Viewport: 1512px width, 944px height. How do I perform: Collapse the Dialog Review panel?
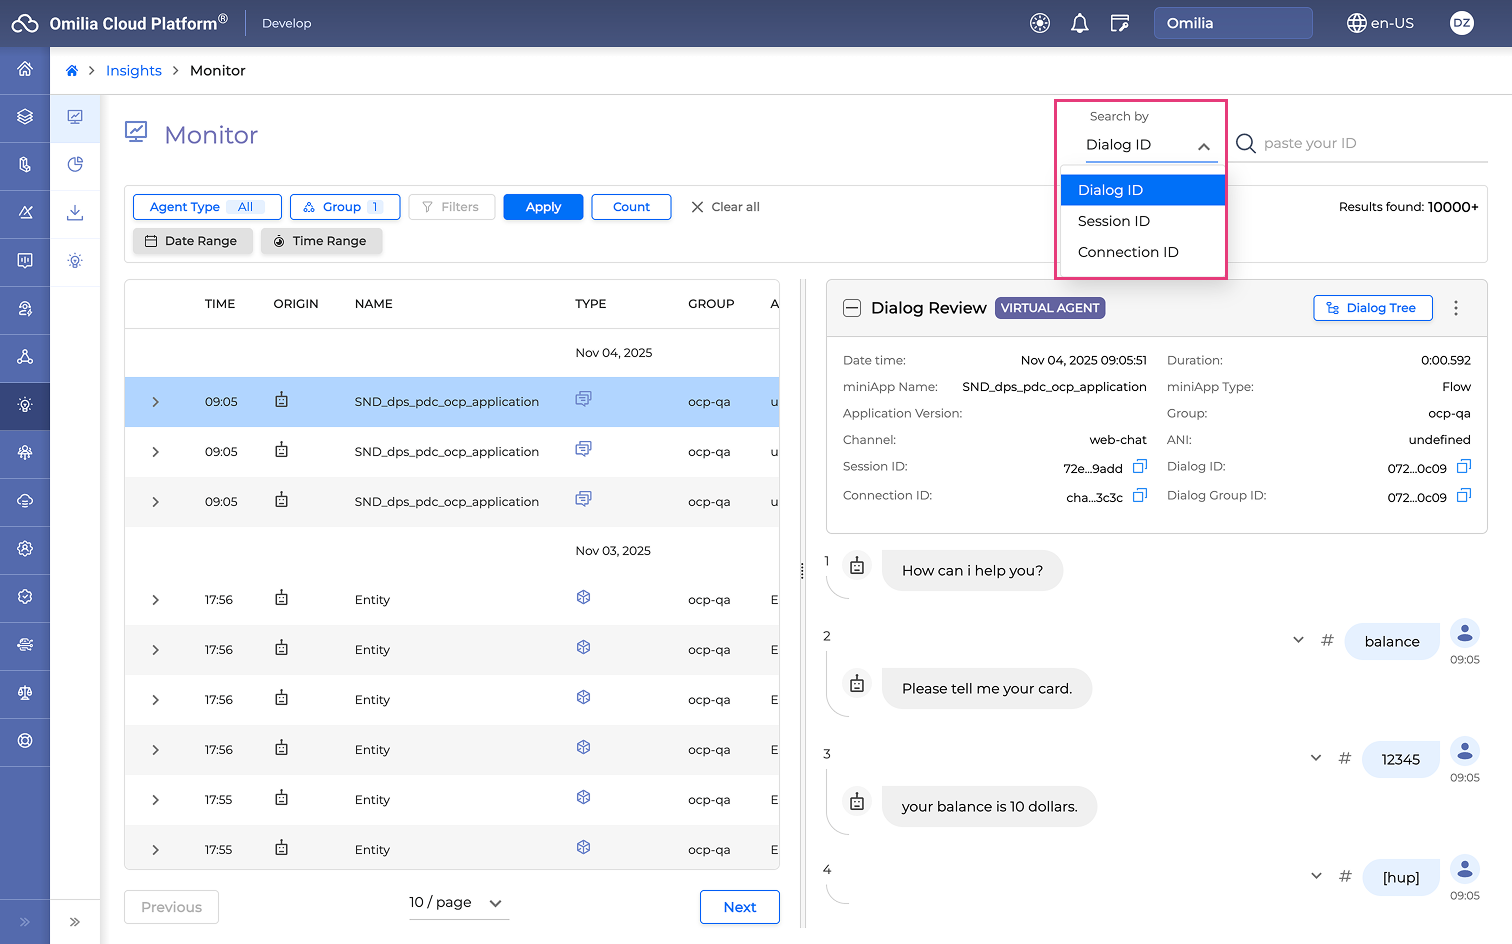pos(852,308)
